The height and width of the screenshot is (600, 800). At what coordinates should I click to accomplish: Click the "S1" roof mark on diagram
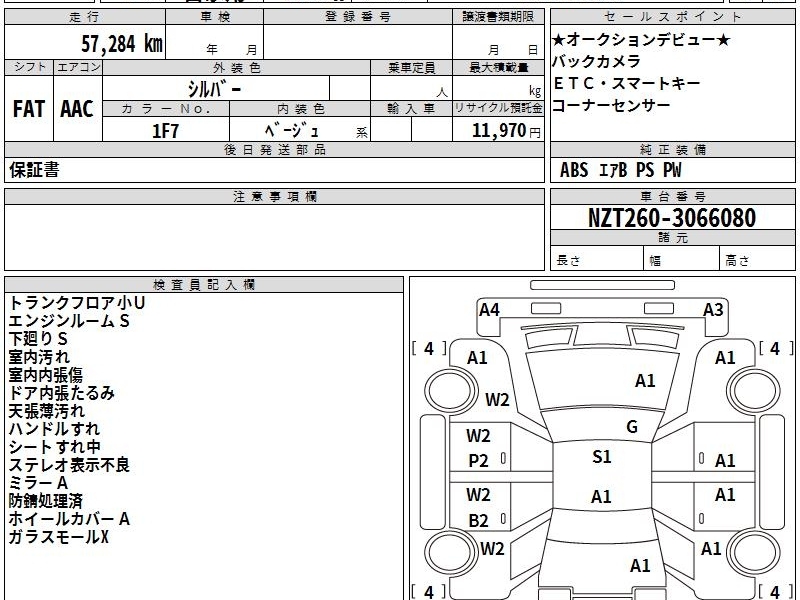[x=602, y=457]
